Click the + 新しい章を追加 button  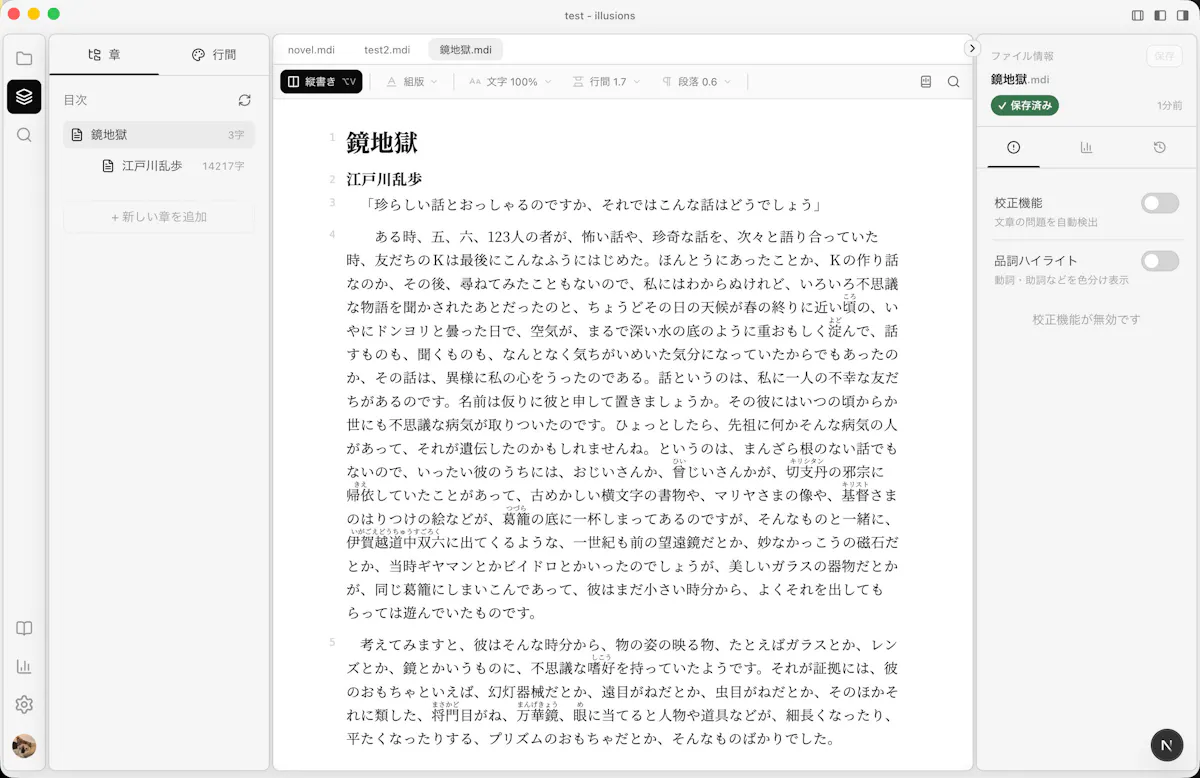coord(159,217)
